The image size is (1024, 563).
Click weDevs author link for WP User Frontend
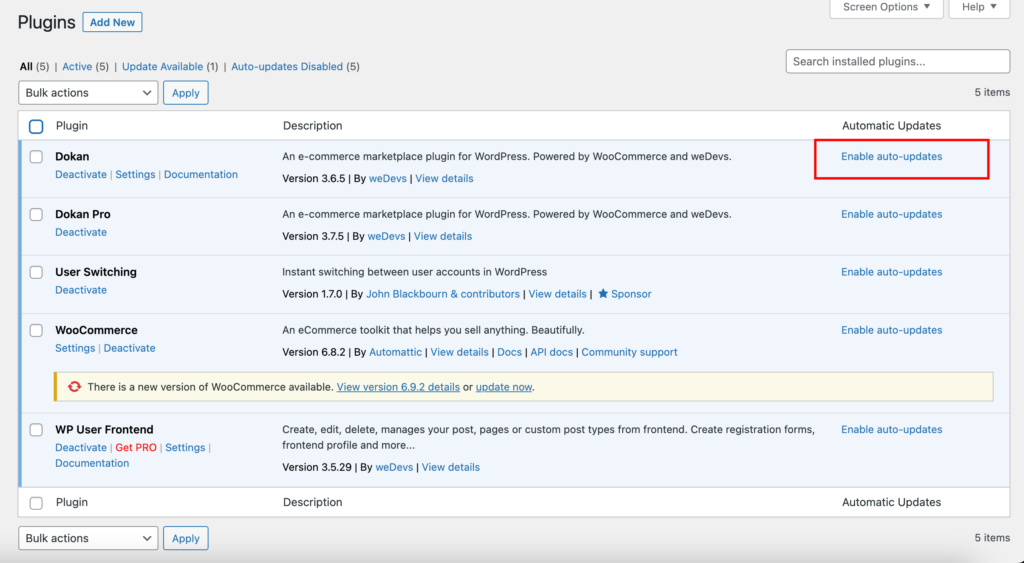394,467
